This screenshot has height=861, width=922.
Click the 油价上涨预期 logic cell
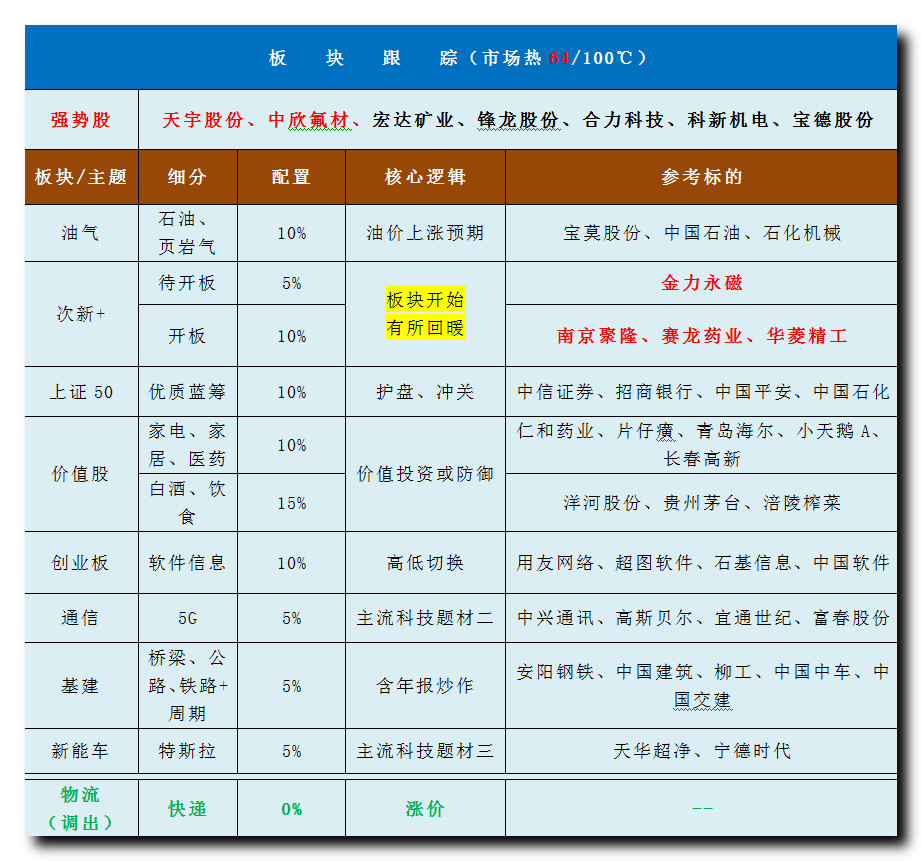pyautogui.click(x=425, y=233)
